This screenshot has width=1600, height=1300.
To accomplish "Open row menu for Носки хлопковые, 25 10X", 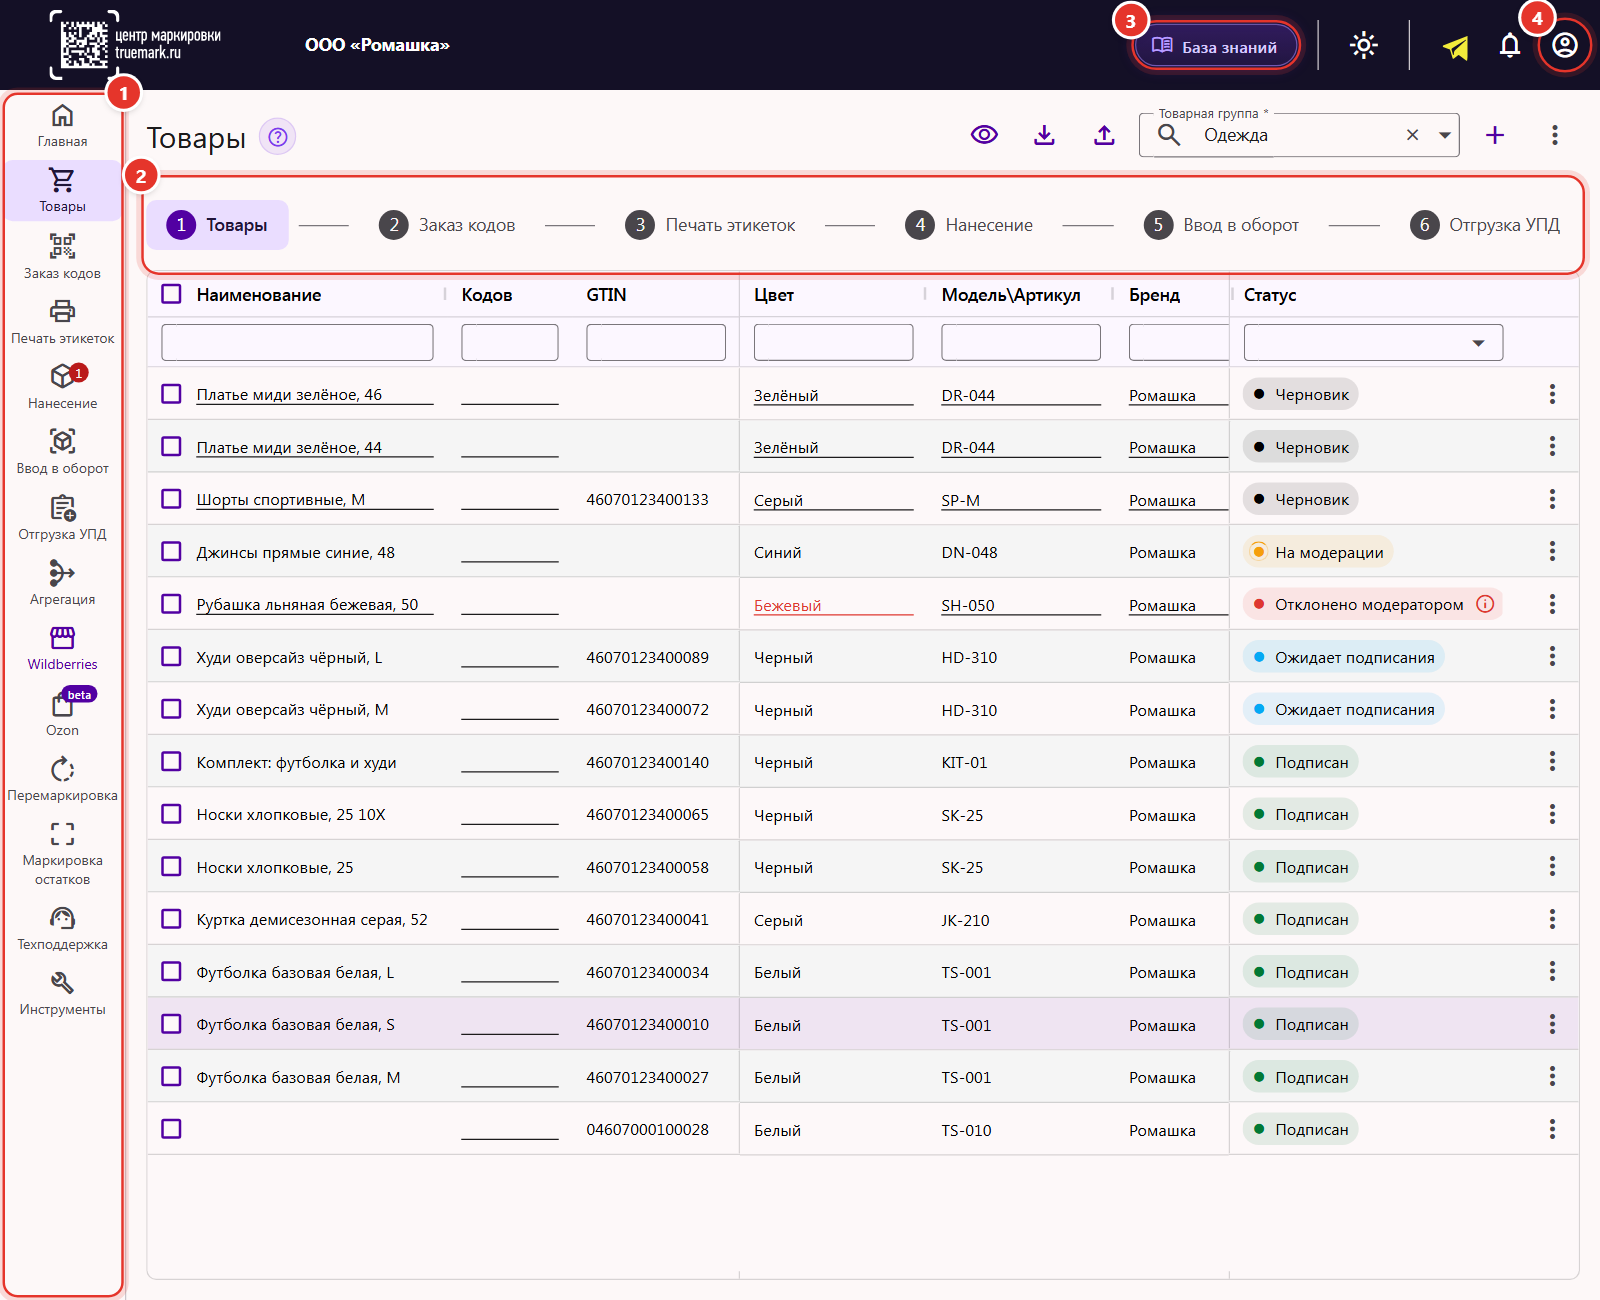I will pyautogui.click(x=1552, y=814).
